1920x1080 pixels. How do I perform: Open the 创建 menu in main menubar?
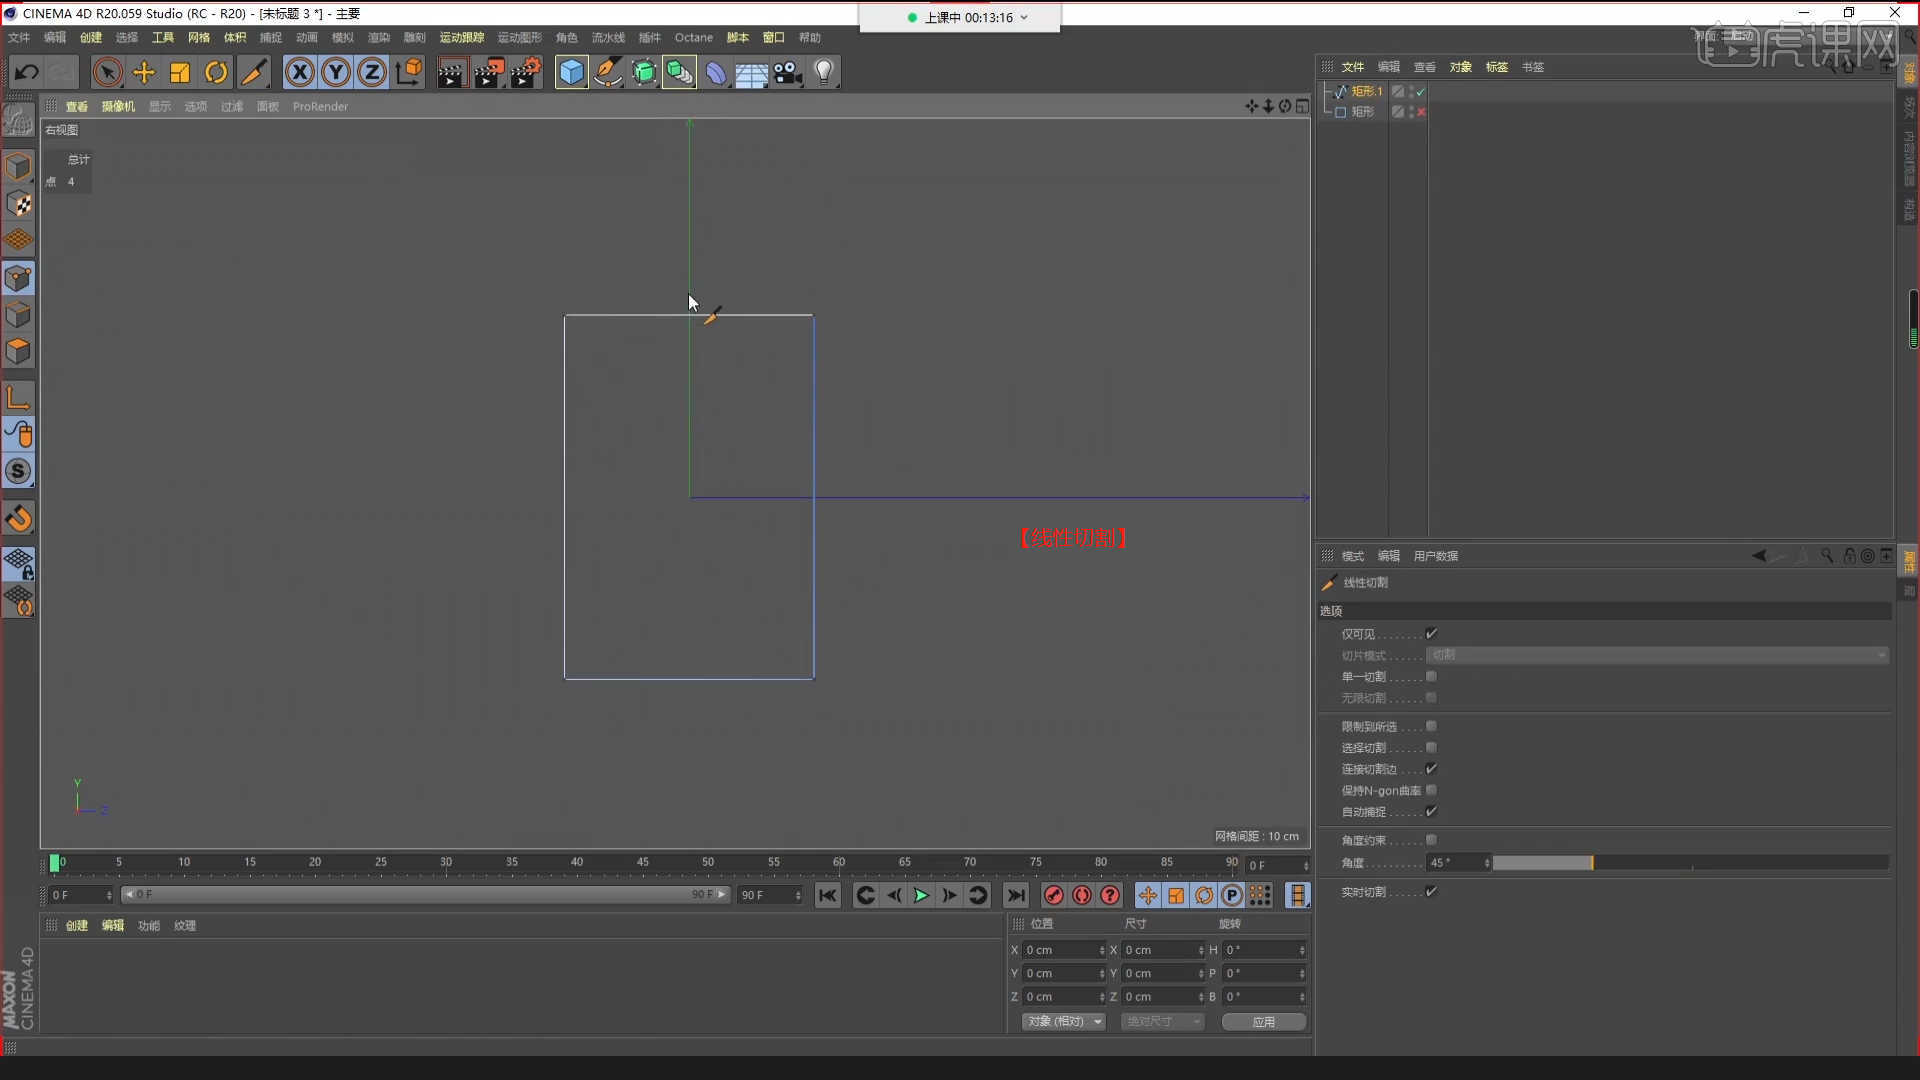(91, 38)
